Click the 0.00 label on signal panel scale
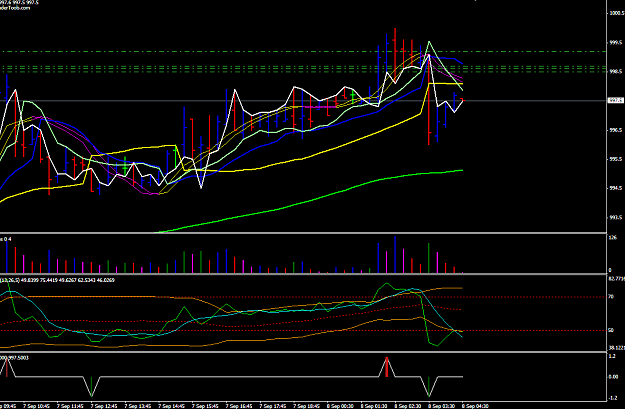625x409 pixels. tap(614, 377)
